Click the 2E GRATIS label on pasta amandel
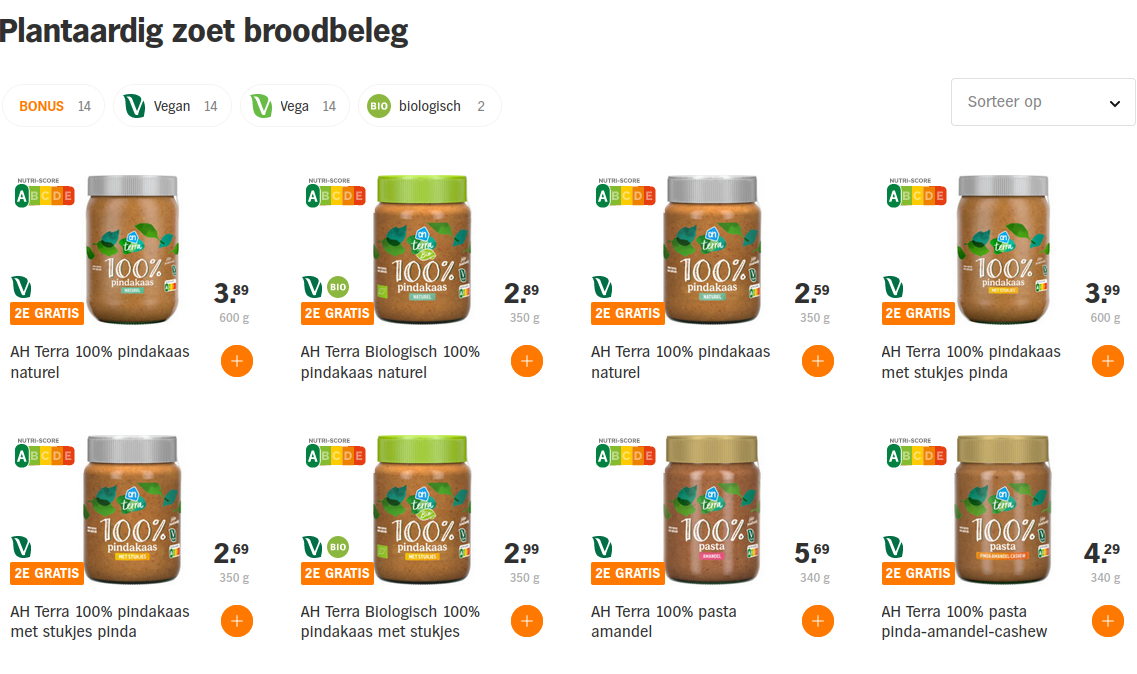Viewport: 1137px width, 674px height. (627, 573)
